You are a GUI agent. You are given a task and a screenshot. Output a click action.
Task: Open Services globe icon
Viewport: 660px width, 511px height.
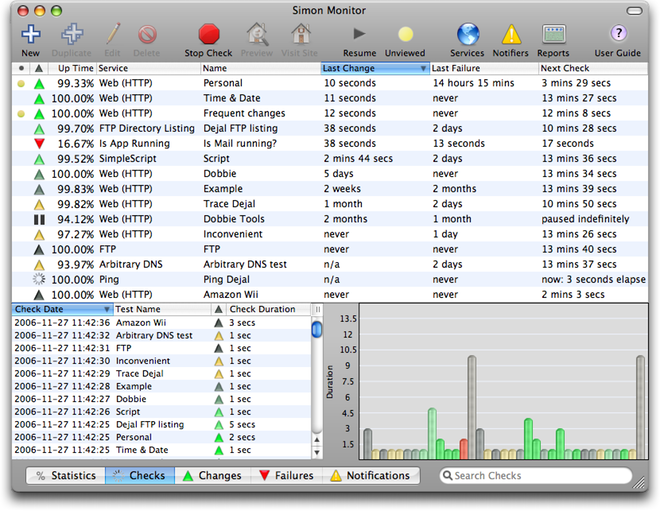point(468,34)
